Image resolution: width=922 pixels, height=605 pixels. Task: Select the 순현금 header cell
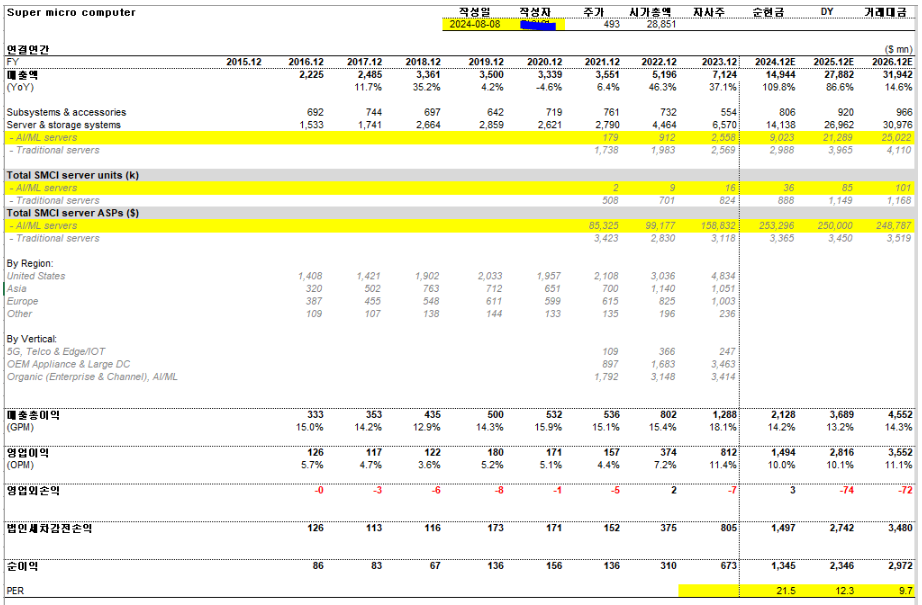(768, 12)
